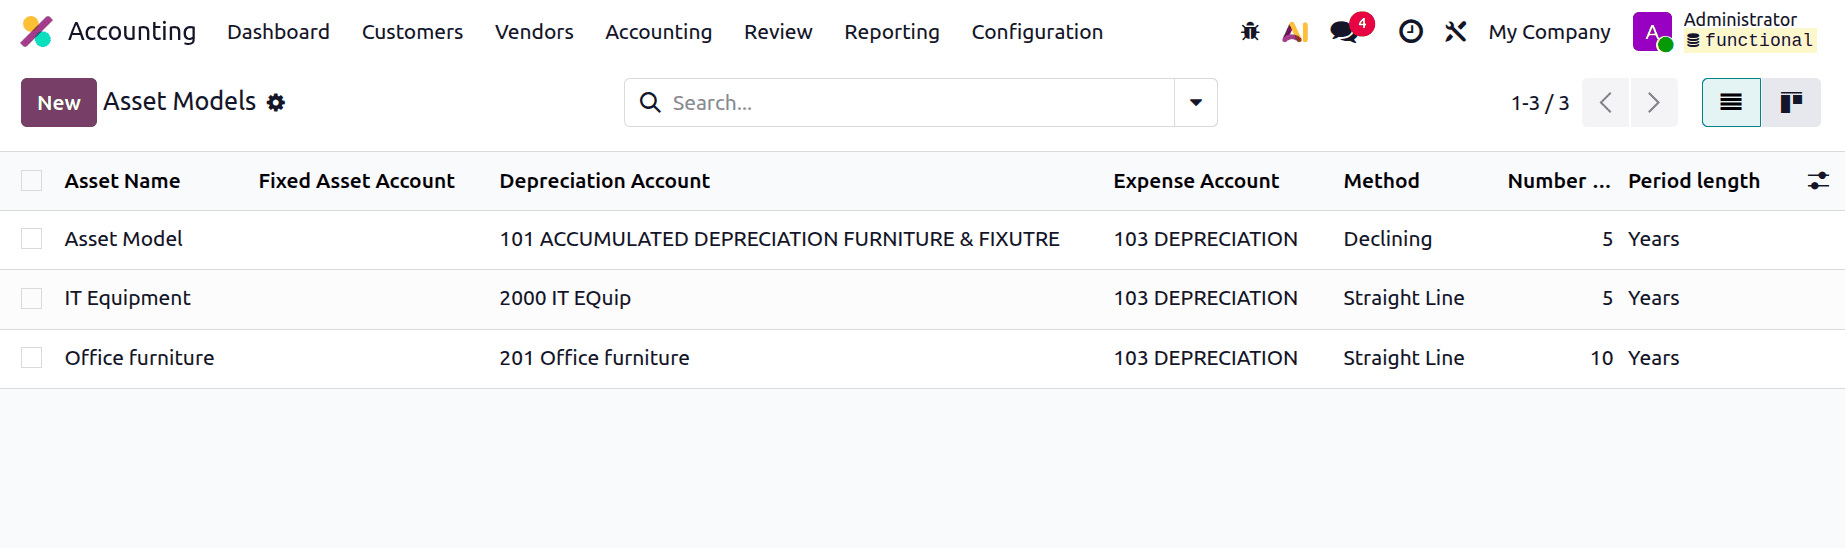Viewport: 1845px width, 548px height.
Task: Click the search magnifier icon
Action: coord(650,102)
